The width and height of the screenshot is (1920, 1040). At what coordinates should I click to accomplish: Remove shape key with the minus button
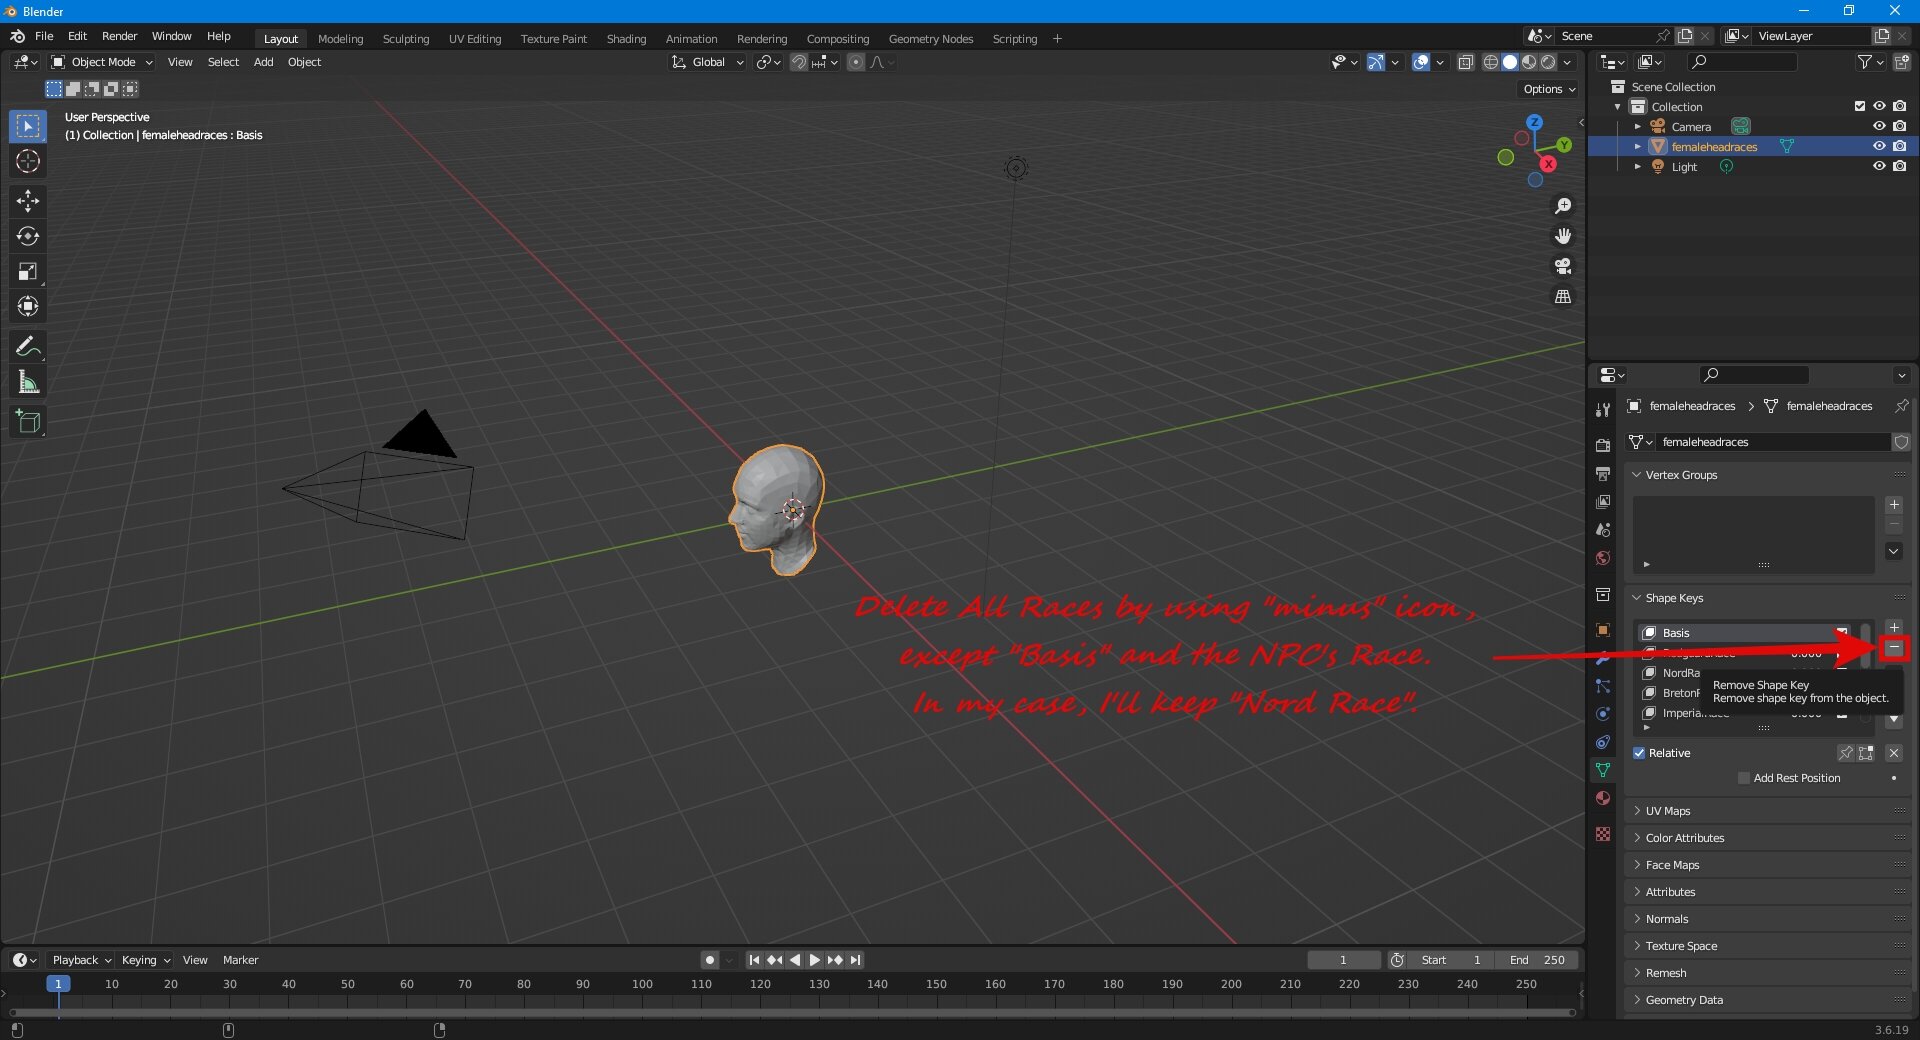[1894, 647]
